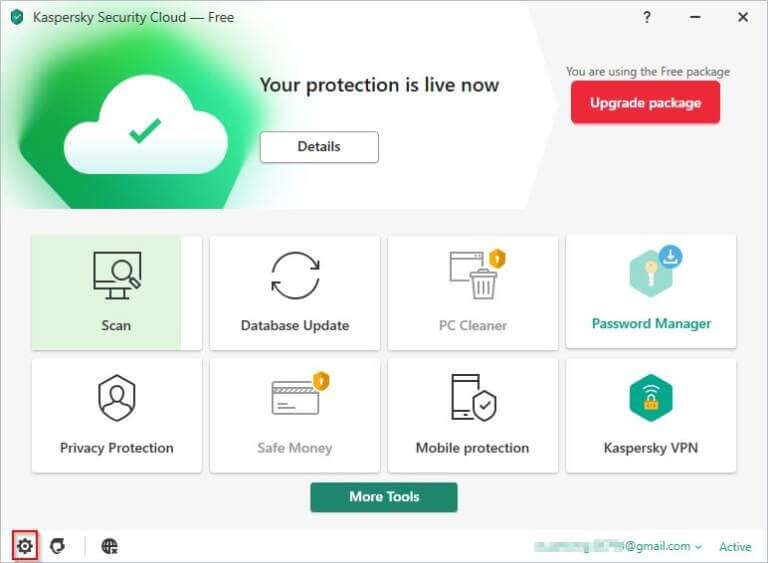Open settings via the gear icon
The image size is (768, 563).
click(25, 546)
